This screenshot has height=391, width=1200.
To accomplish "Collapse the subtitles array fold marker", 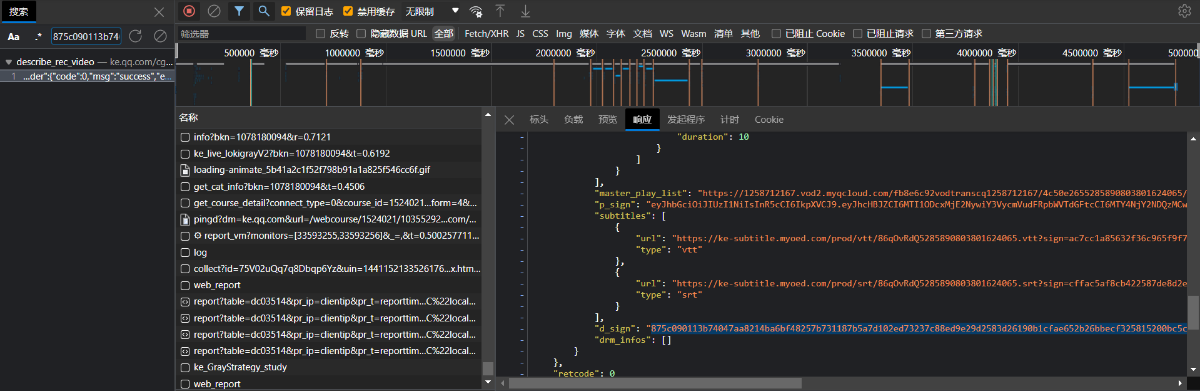I will (522, 215).
